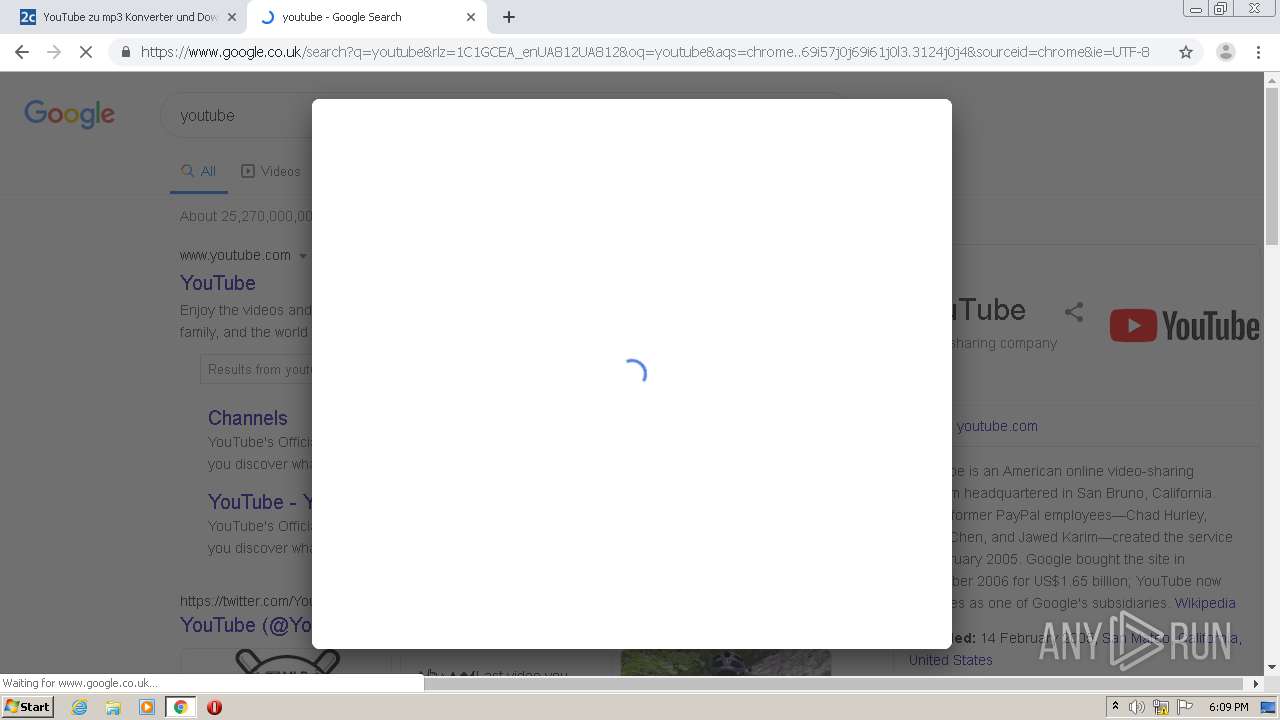Open the Wikipedia source link
This screenshot has width=1280, height=720.
point(1205,603)
